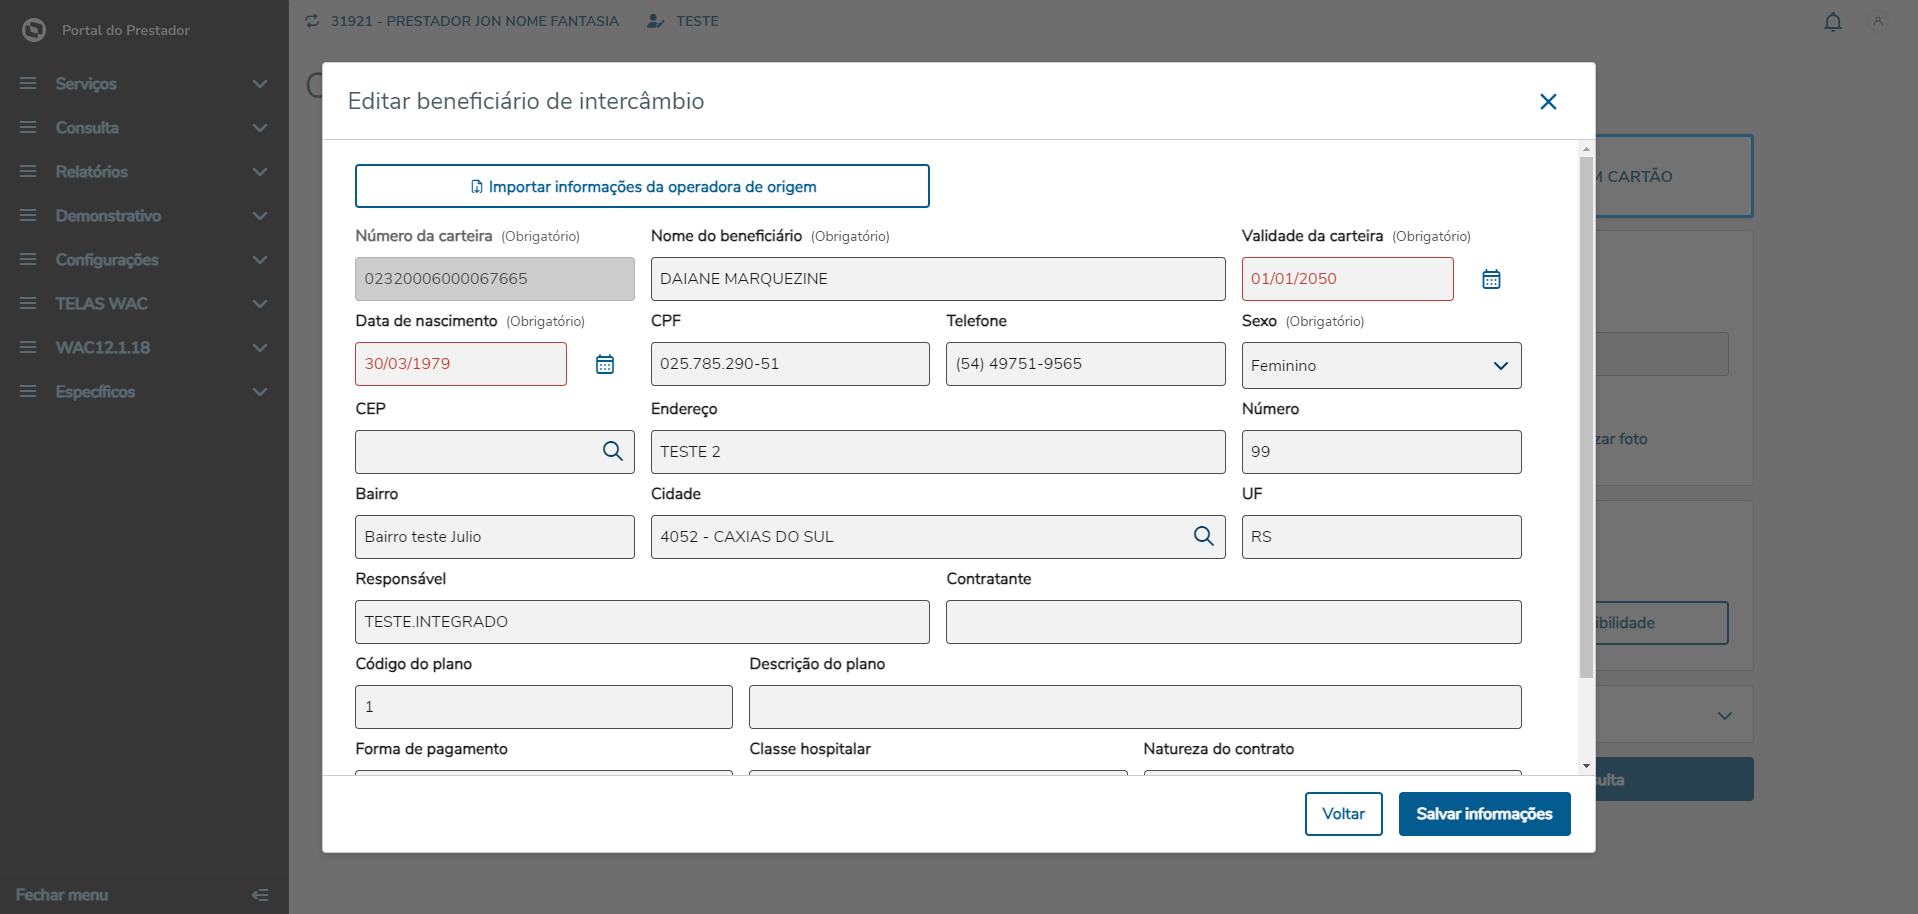1918x914 pixels.
Task: Click the Portal do Prestador logo
Action: click(34, 30)
